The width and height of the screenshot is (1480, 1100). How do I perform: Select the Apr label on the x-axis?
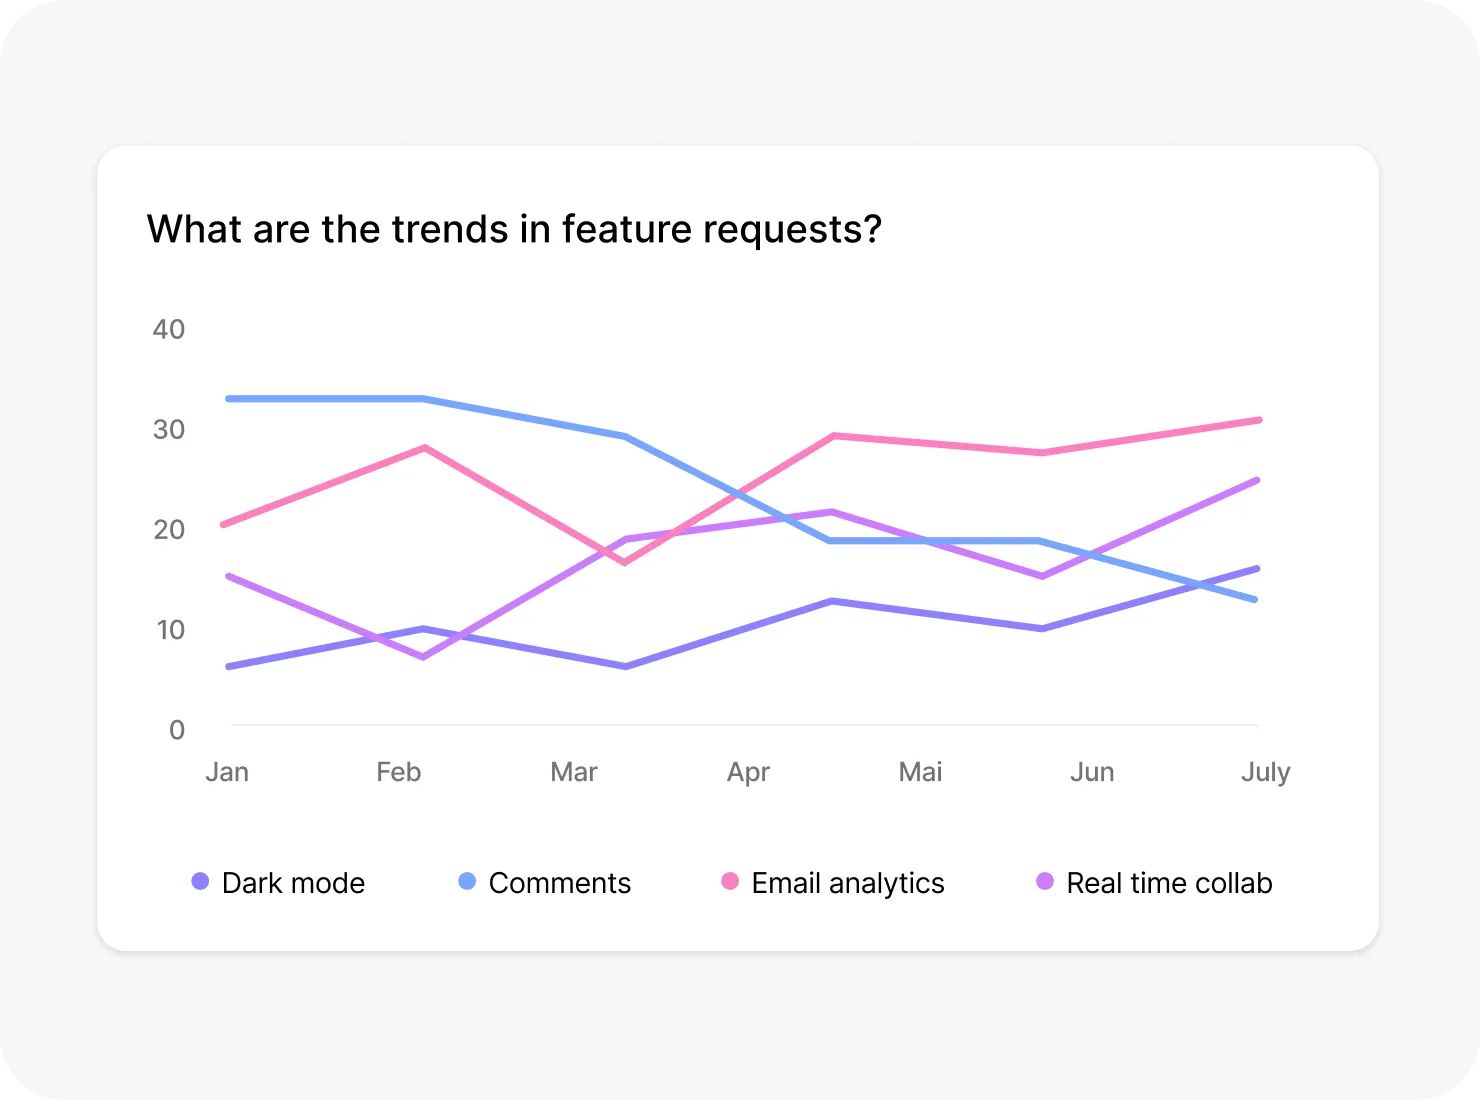(748, 772)
